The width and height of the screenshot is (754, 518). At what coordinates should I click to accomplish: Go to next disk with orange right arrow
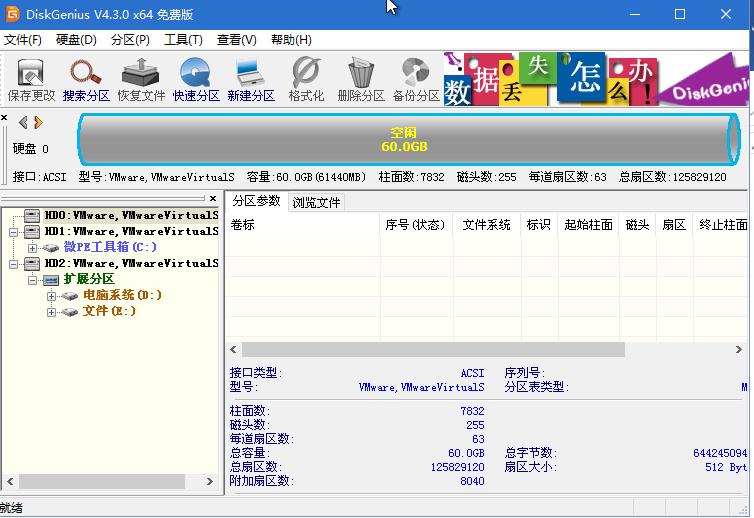(x=38, y=123)
